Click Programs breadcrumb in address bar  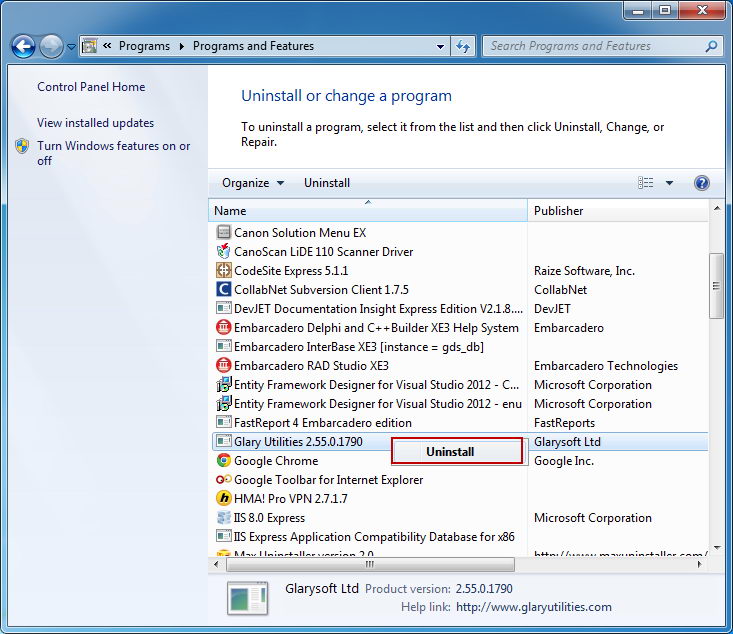tap(144, 46)
